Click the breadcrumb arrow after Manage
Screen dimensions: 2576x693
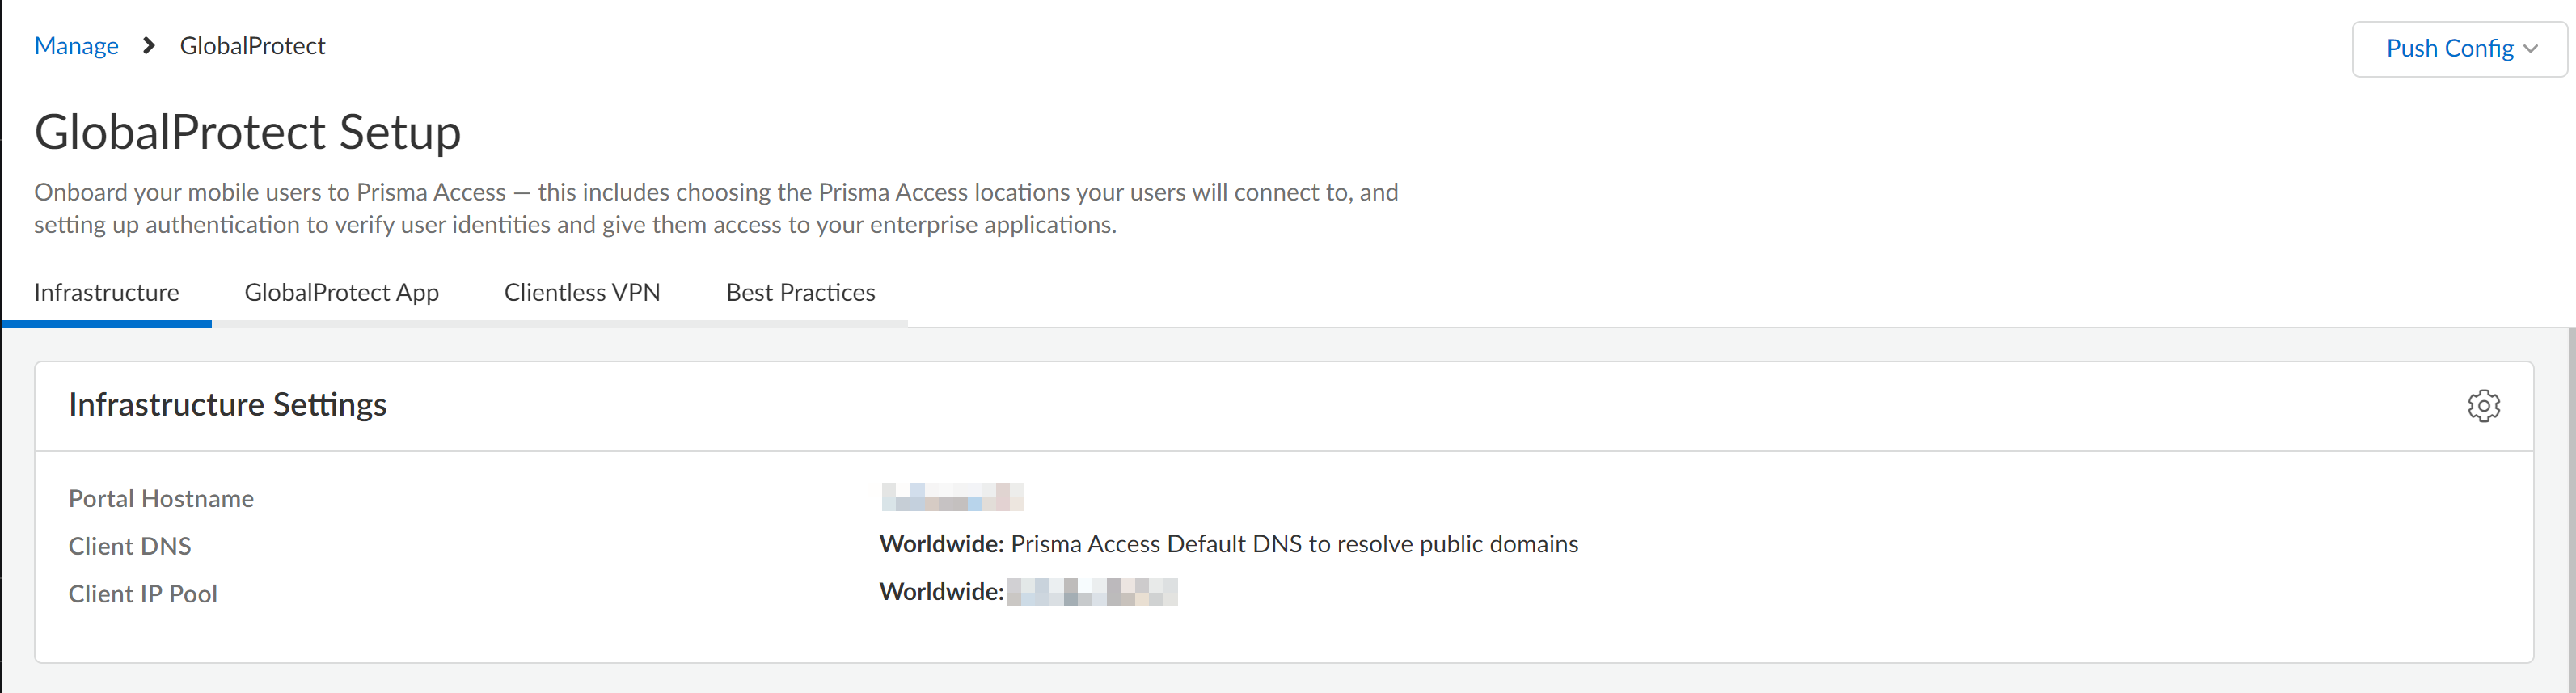tap(149, 46)
